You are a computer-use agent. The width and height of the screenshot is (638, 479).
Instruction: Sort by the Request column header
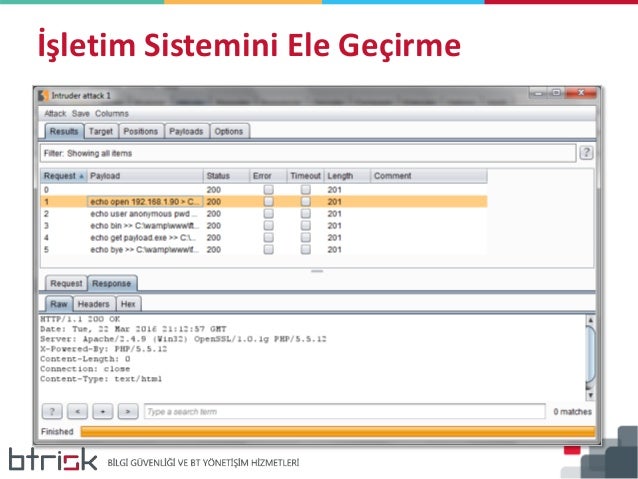(x=63, y=176)
